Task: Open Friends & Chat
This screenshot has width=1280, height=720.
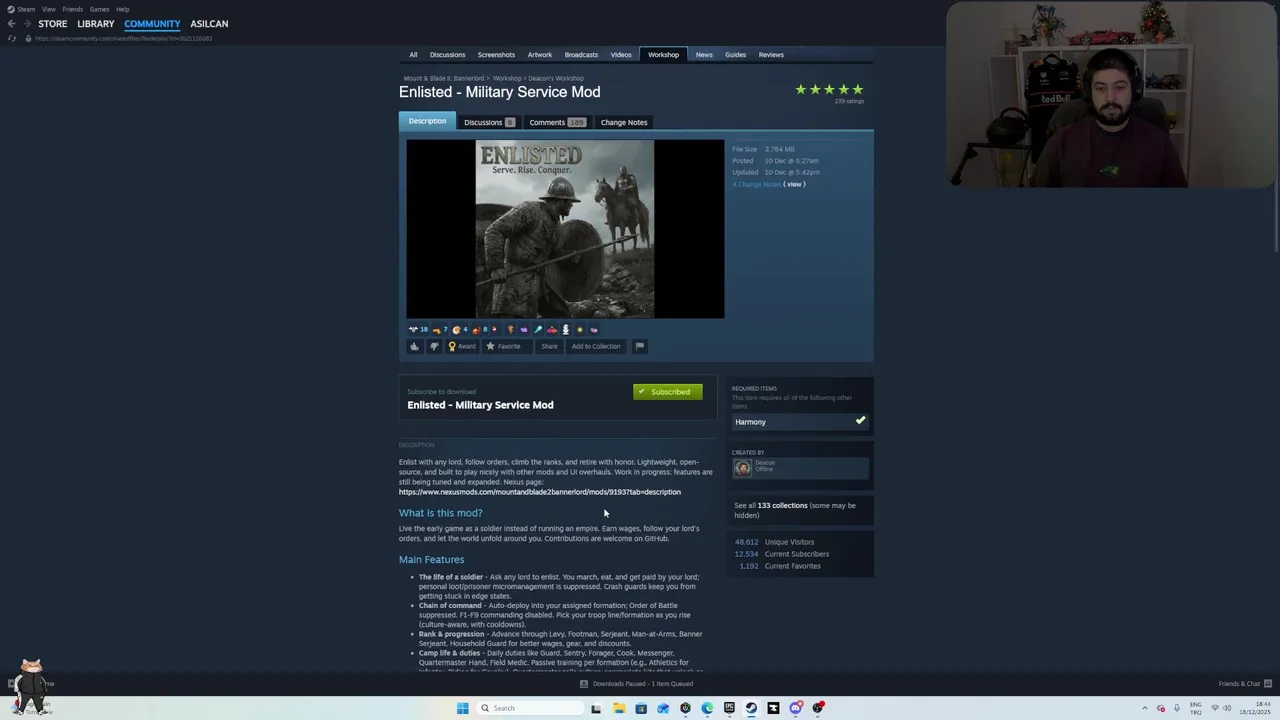Action: tap(1245, 684)
